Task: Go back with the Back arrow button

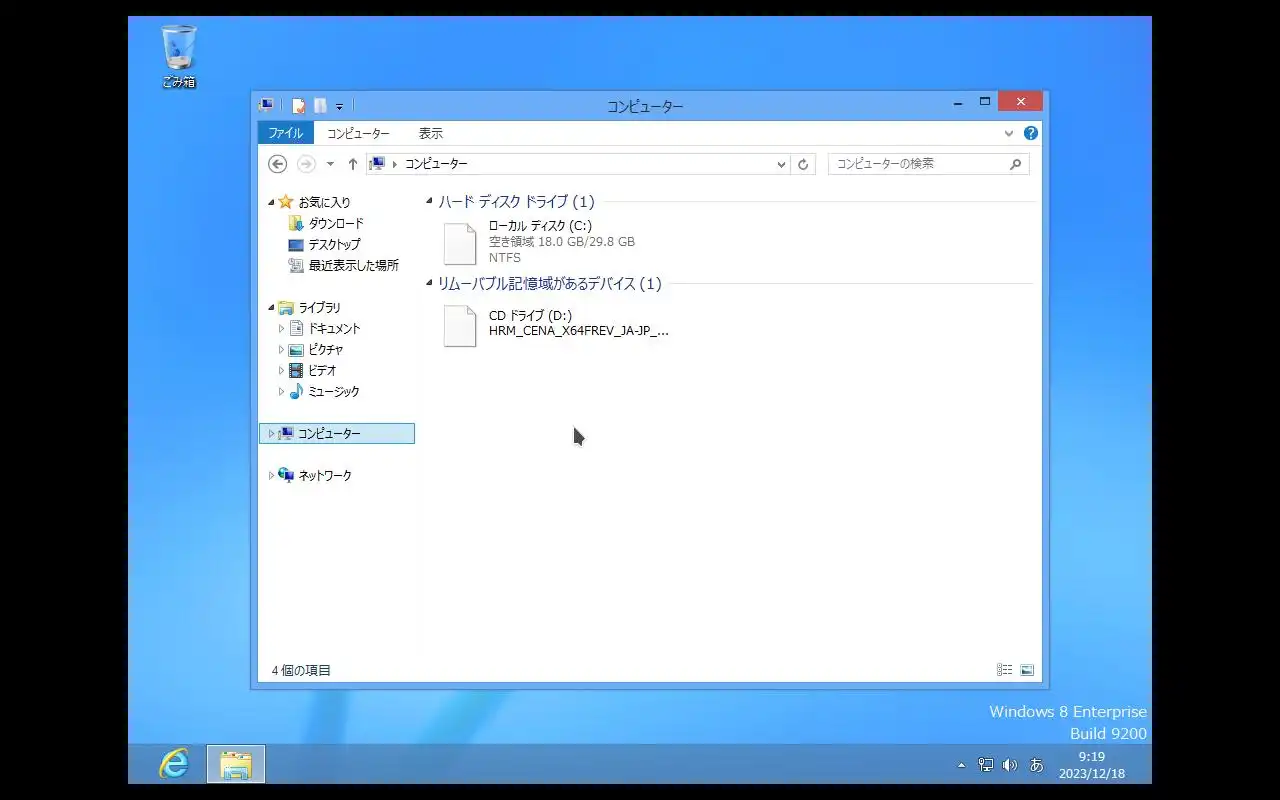Action: 278,164
